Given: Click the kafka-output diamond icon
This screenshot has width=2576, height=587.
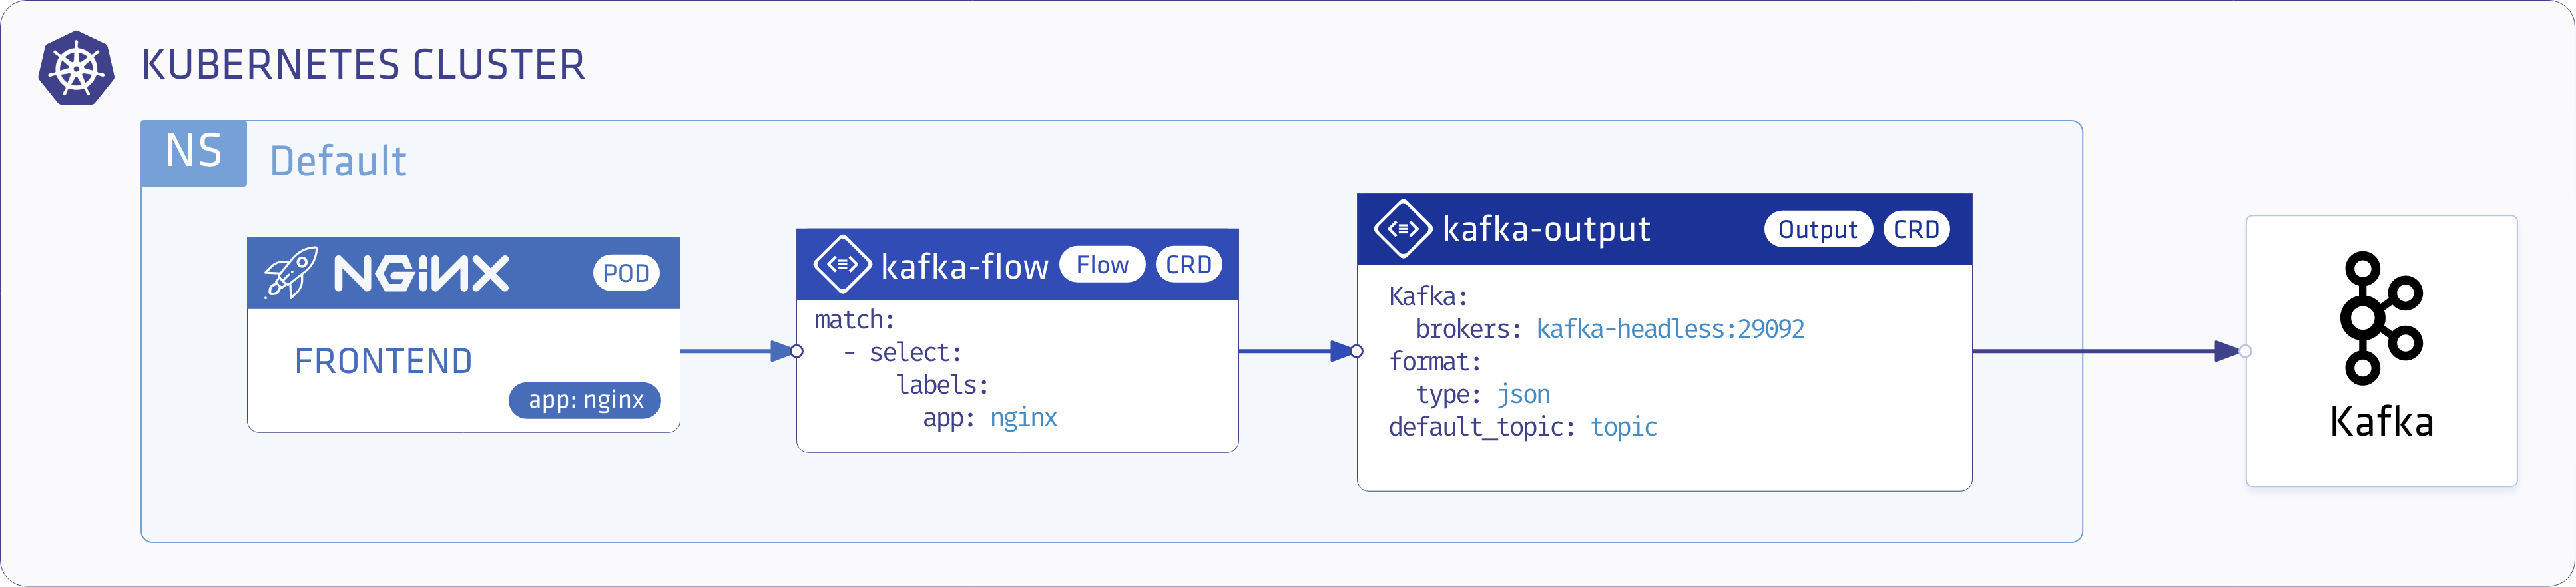Looking at the screenshot, I should tap(1404, 229).
